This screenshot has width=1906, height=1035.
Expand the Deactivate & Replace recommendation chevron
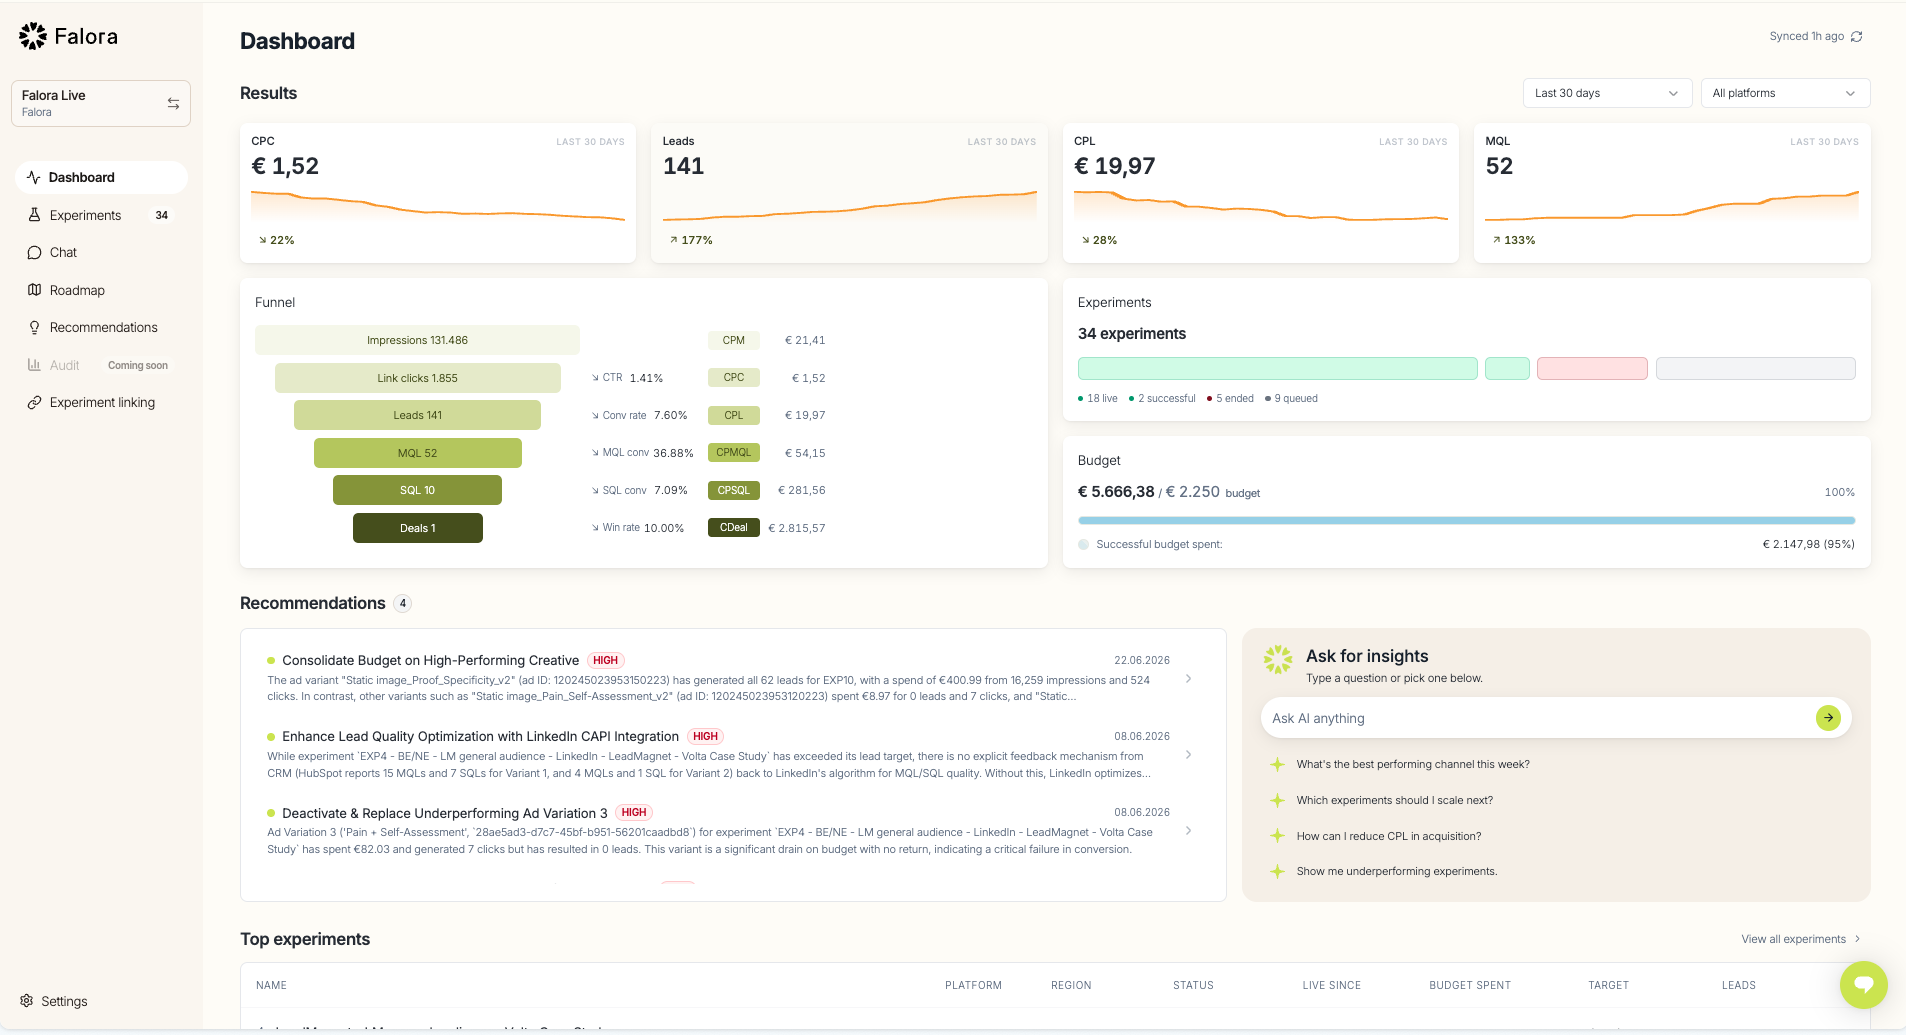pyautogui.click(x=1188, y=830)
